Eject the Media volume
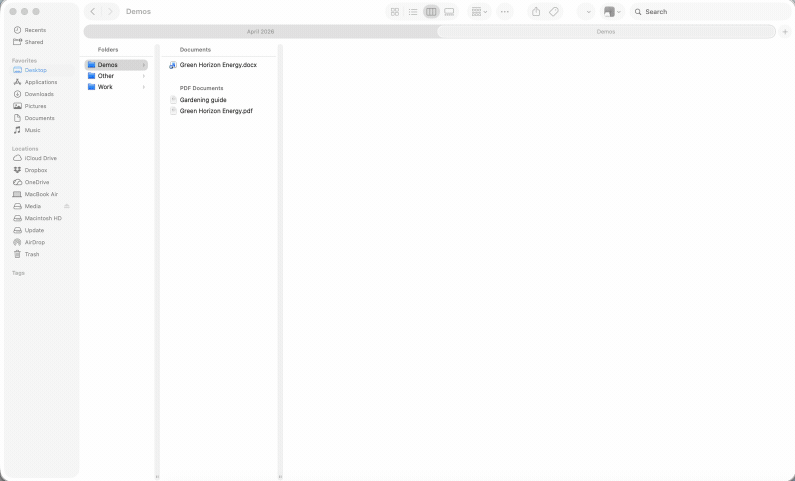 [66, 206]
